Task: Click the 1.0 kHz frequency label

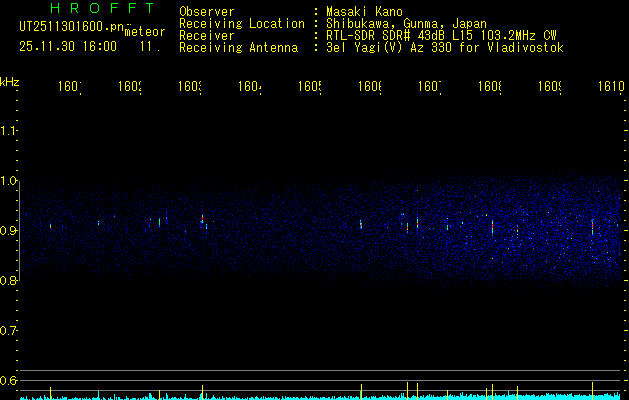Action: point(9,181)
